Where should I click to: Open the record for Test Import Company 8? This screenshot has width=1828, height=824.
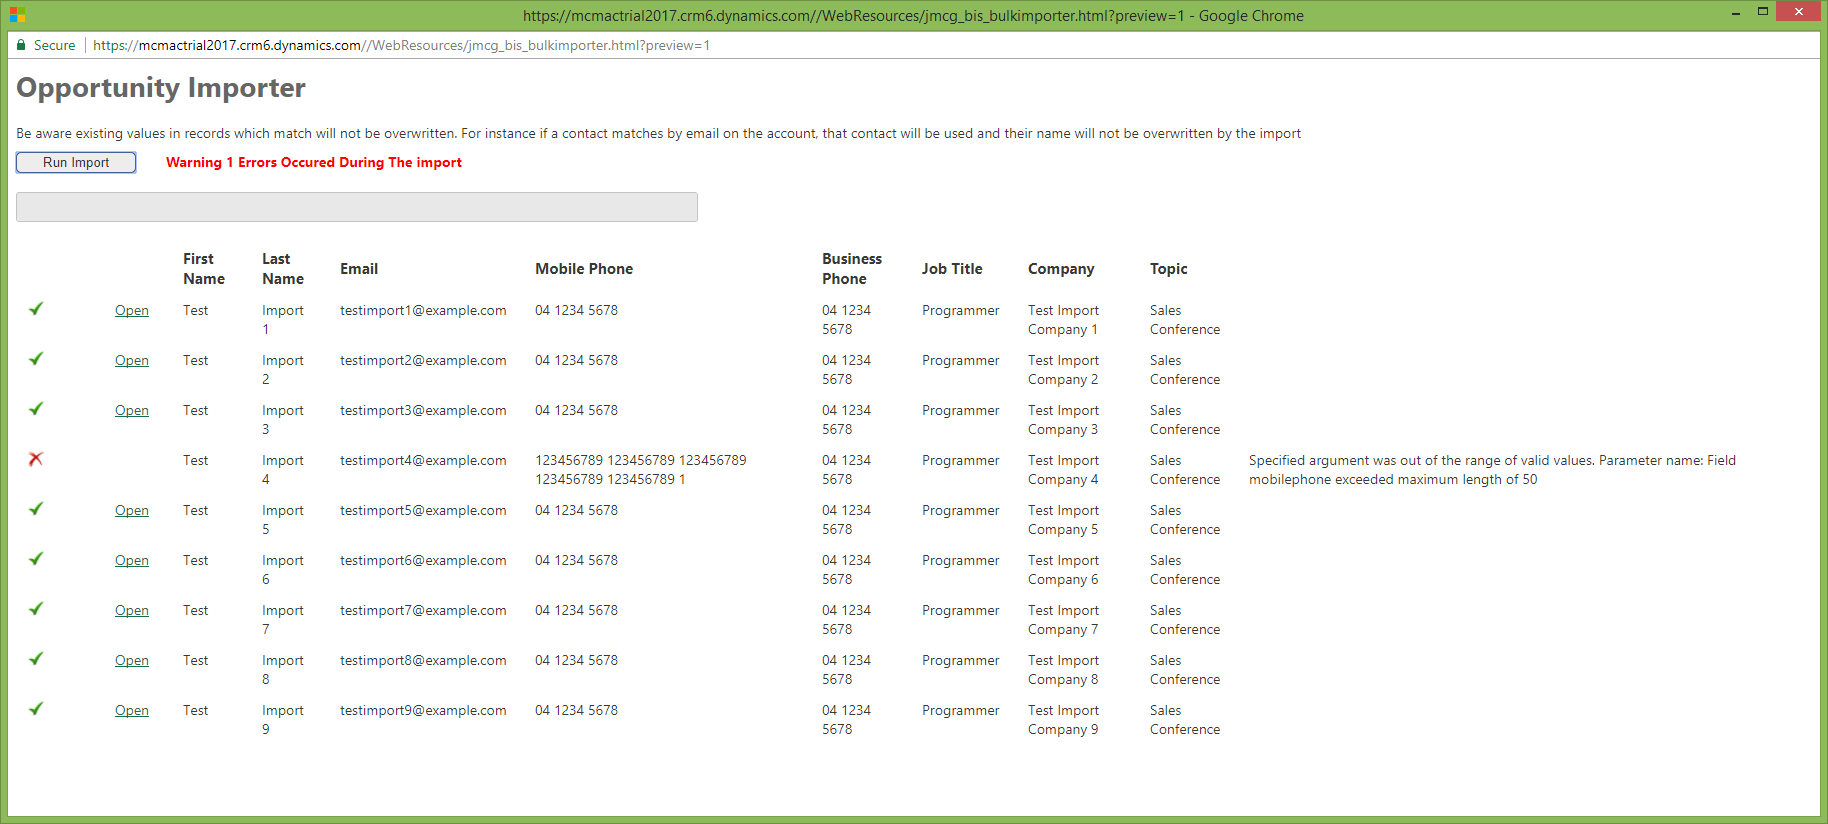point(131,661)
